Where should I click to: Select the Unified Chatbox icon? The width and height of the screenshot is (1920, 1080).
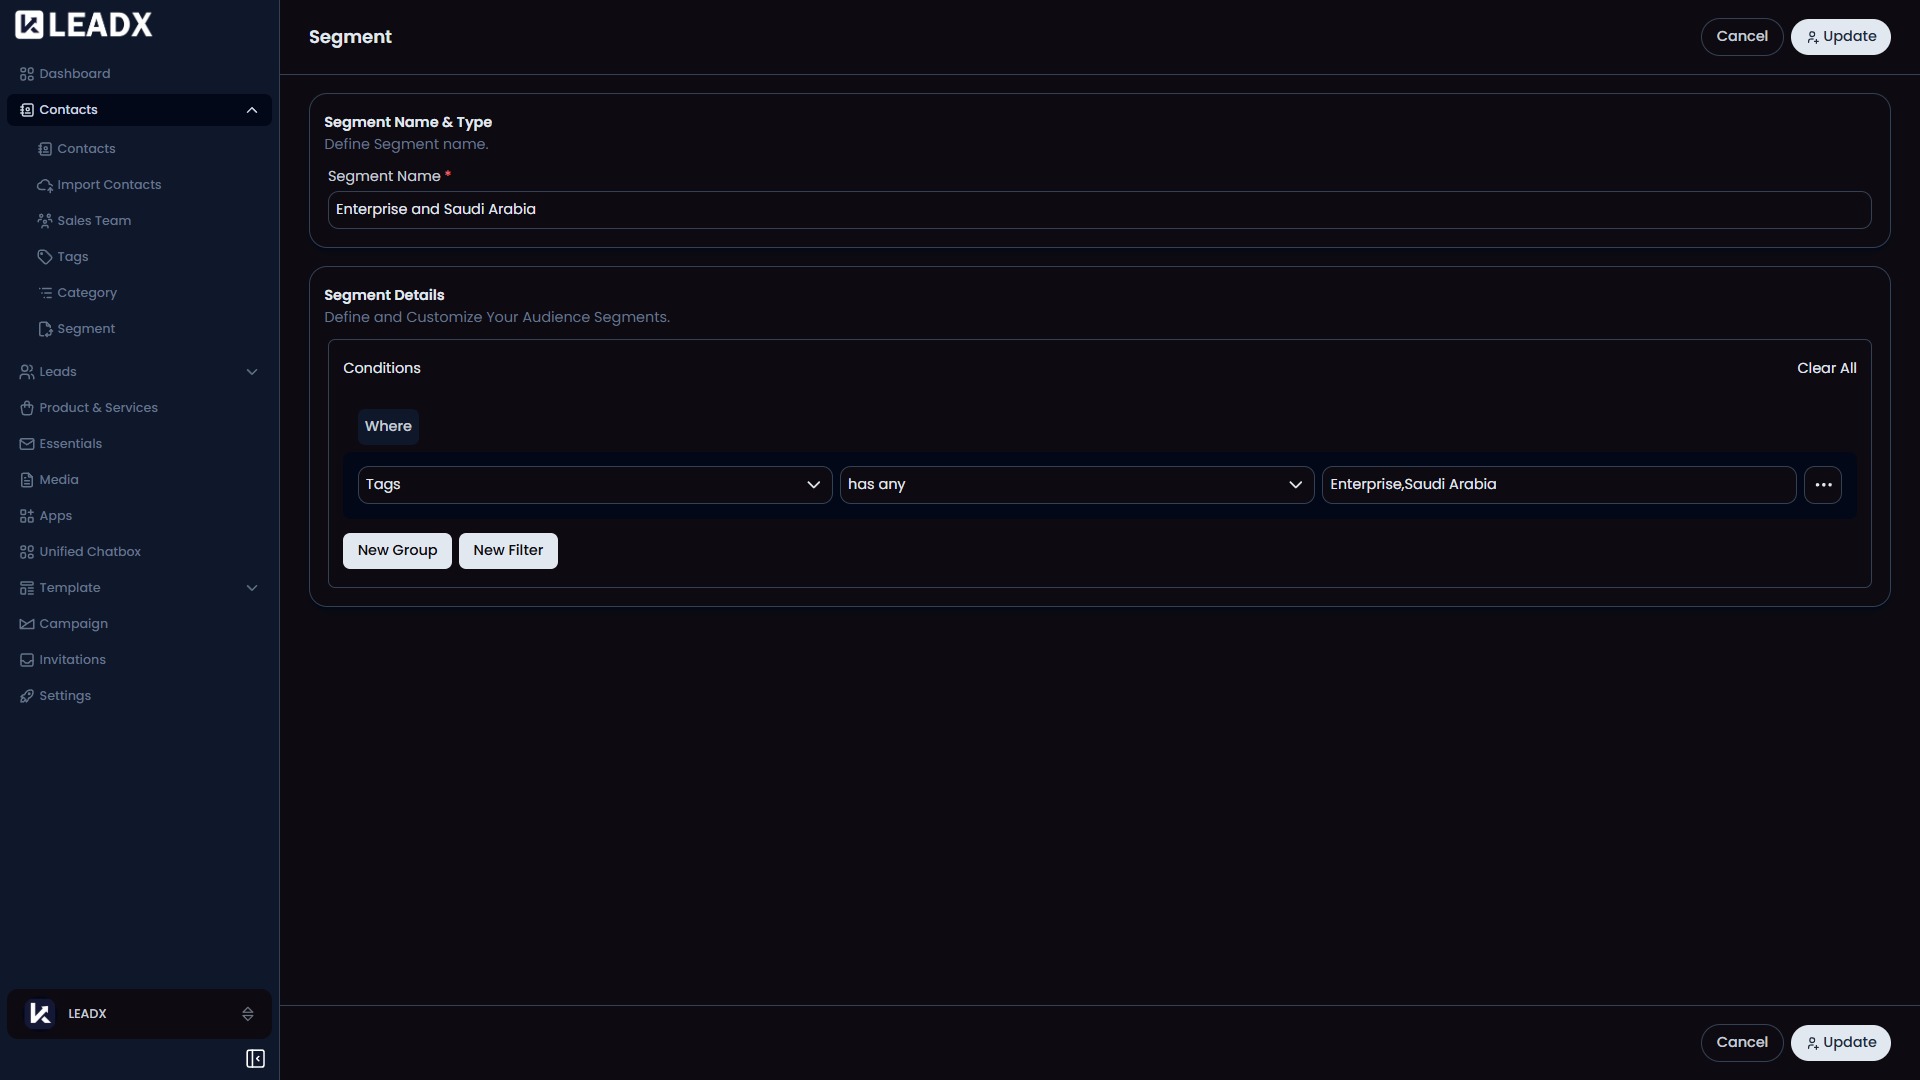pos(26,551)
